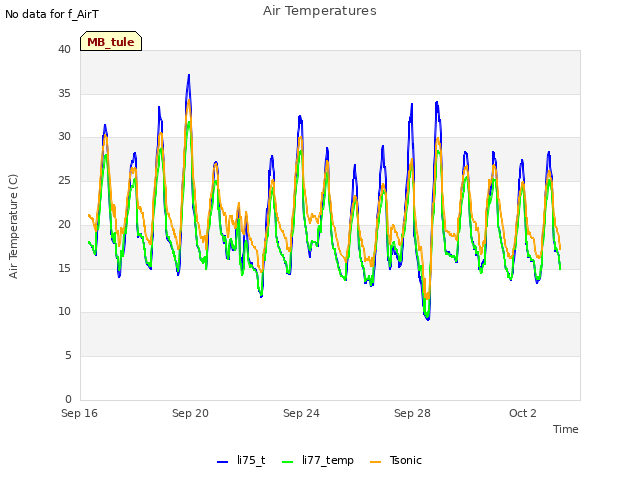Click the 30 y-axis tick label
640x480 pixels.
[64, 137]
